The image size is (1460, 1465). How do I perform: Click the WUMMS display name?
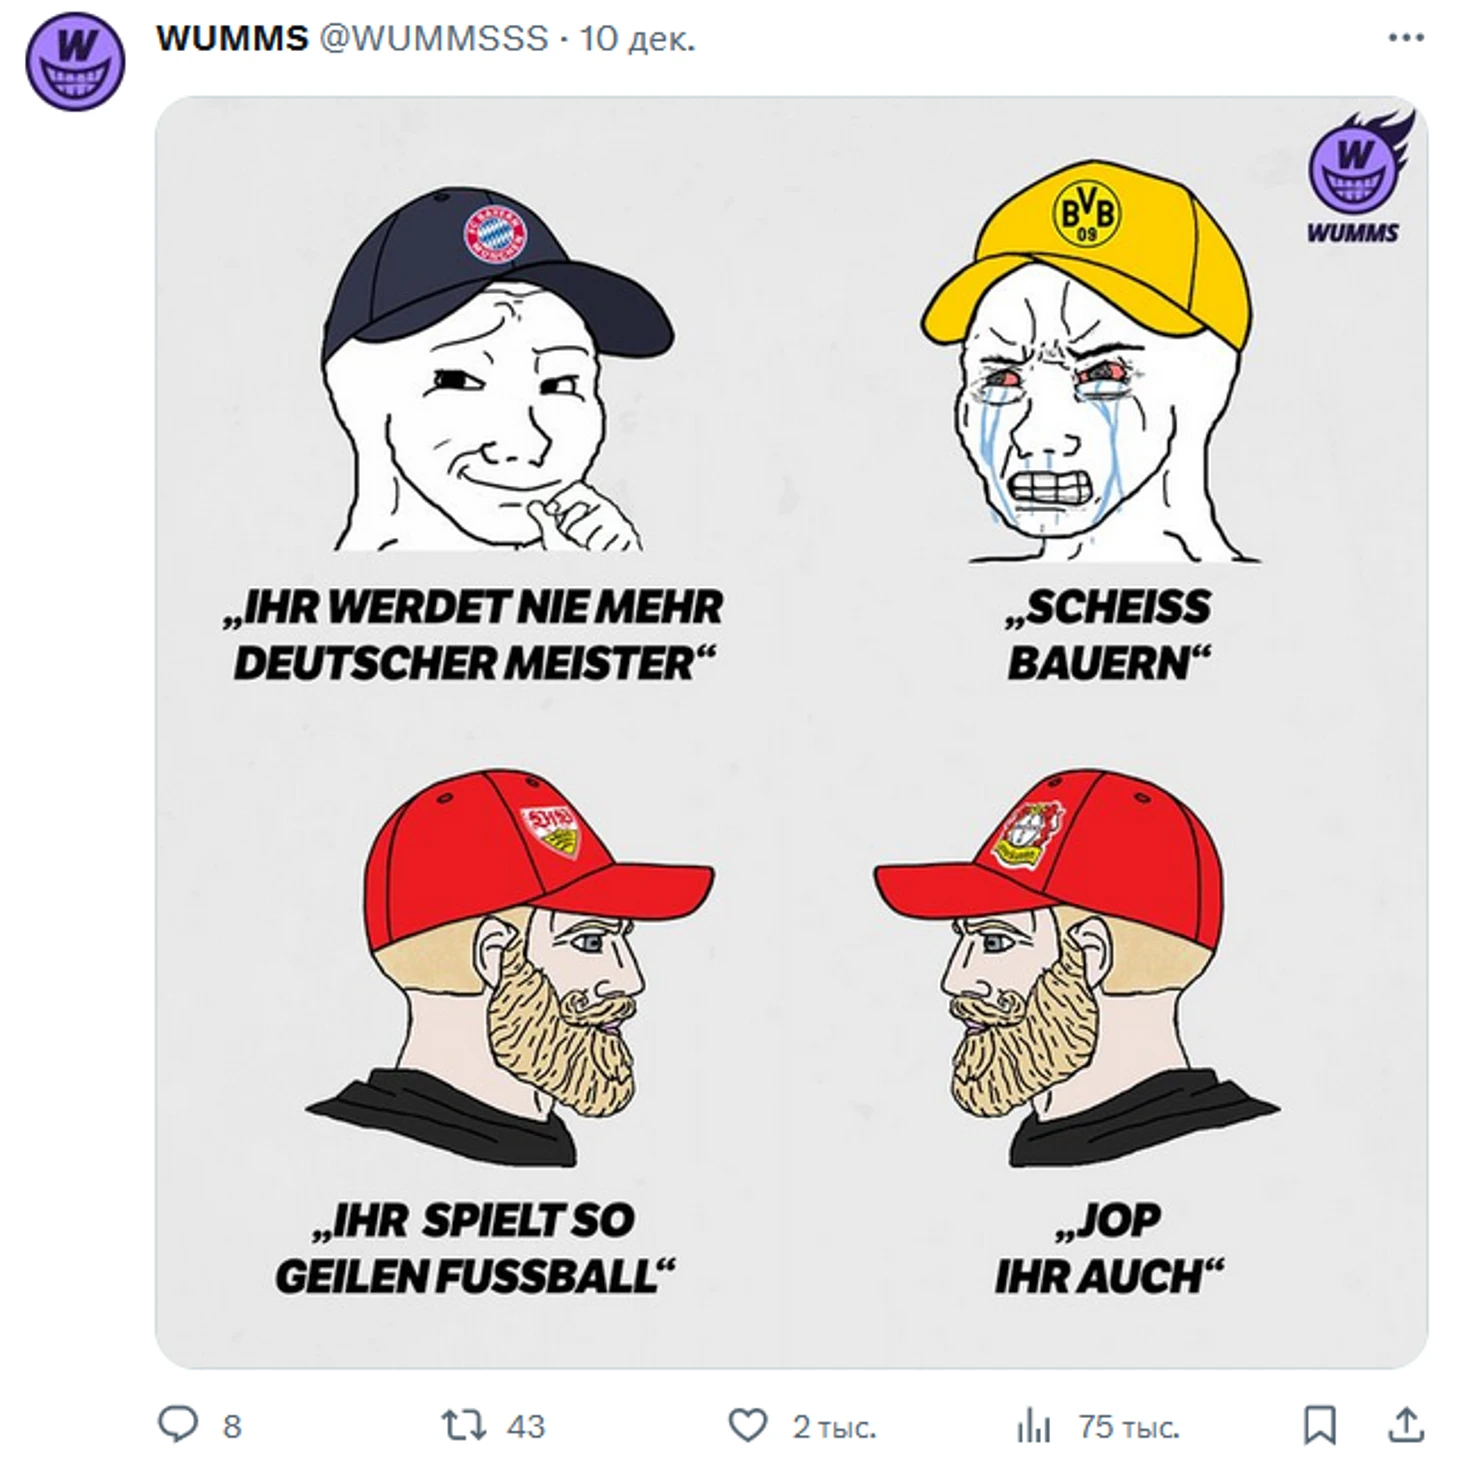click(x=232, y=39)
